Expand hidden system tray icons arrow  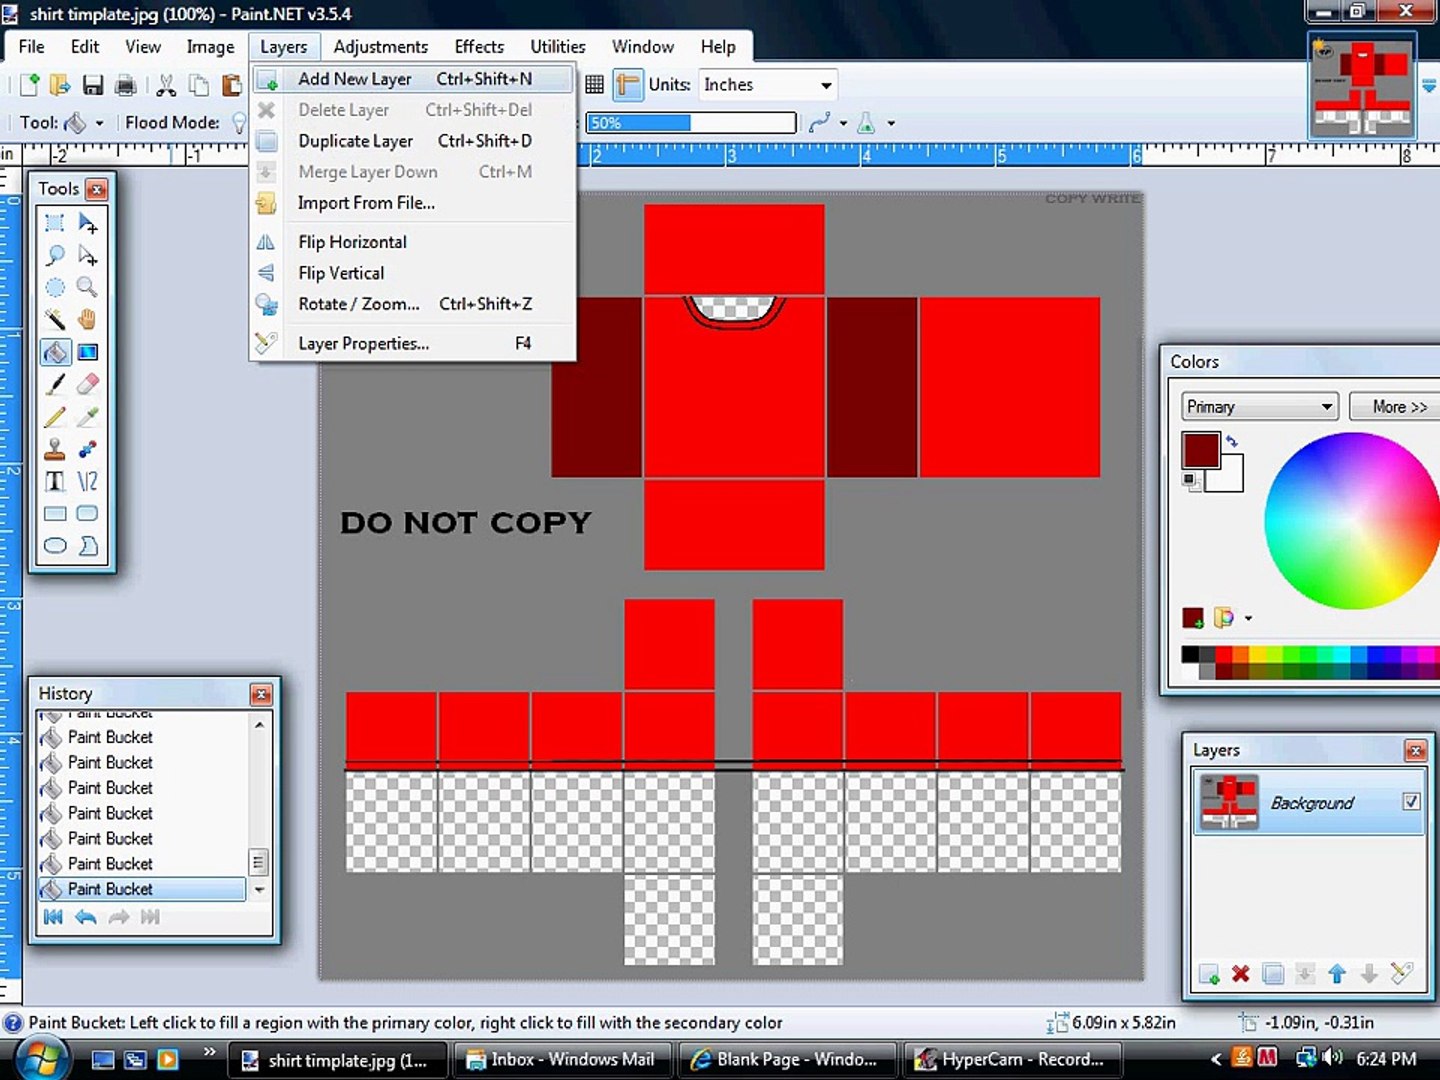tap(1216, 1059)
